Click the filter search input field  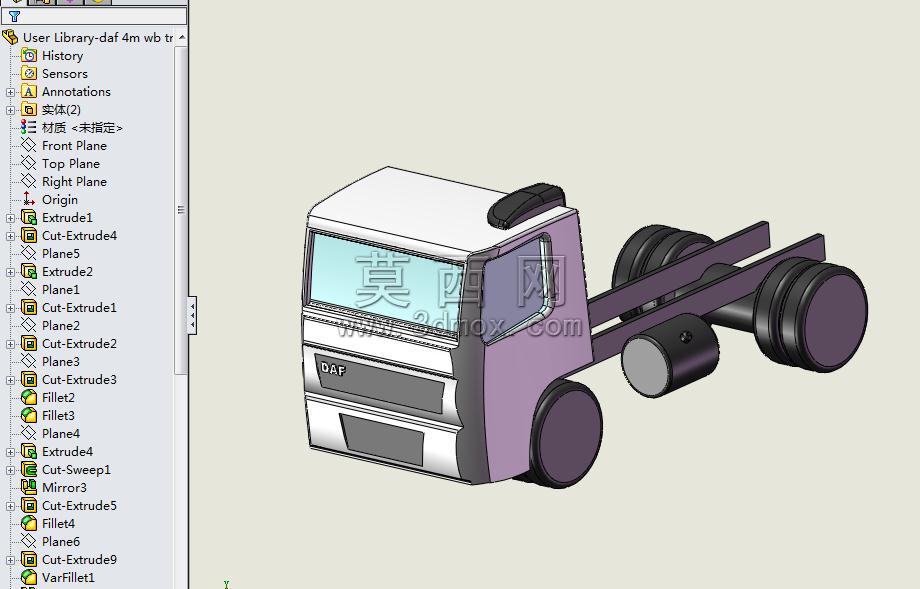(96, 16)
